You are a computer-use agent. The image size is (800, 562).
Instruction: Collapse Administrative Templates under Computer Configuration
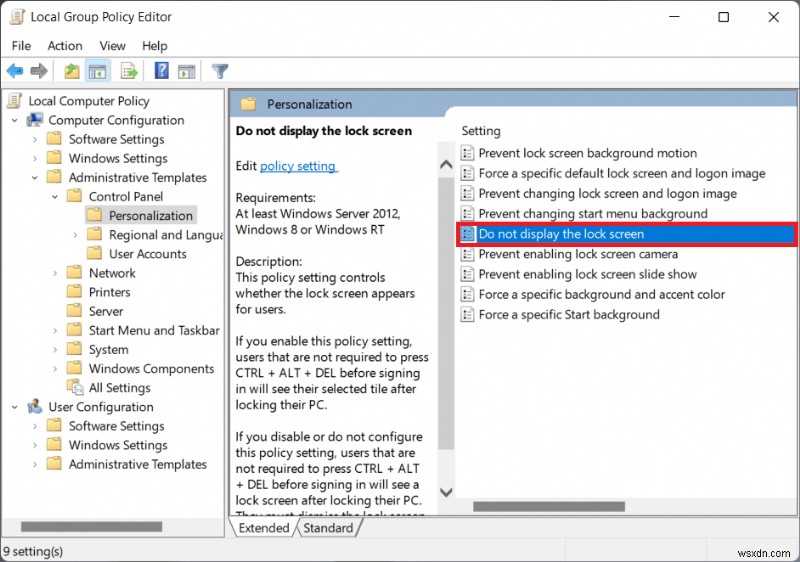tap(35, 177)
